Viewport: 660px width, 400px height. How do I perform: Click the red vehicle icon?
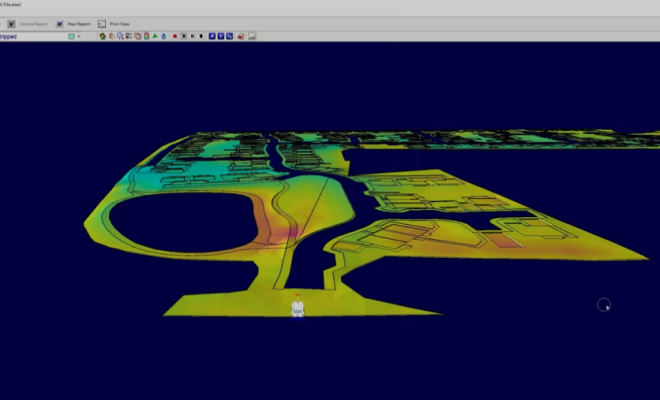tap(241, 36)
